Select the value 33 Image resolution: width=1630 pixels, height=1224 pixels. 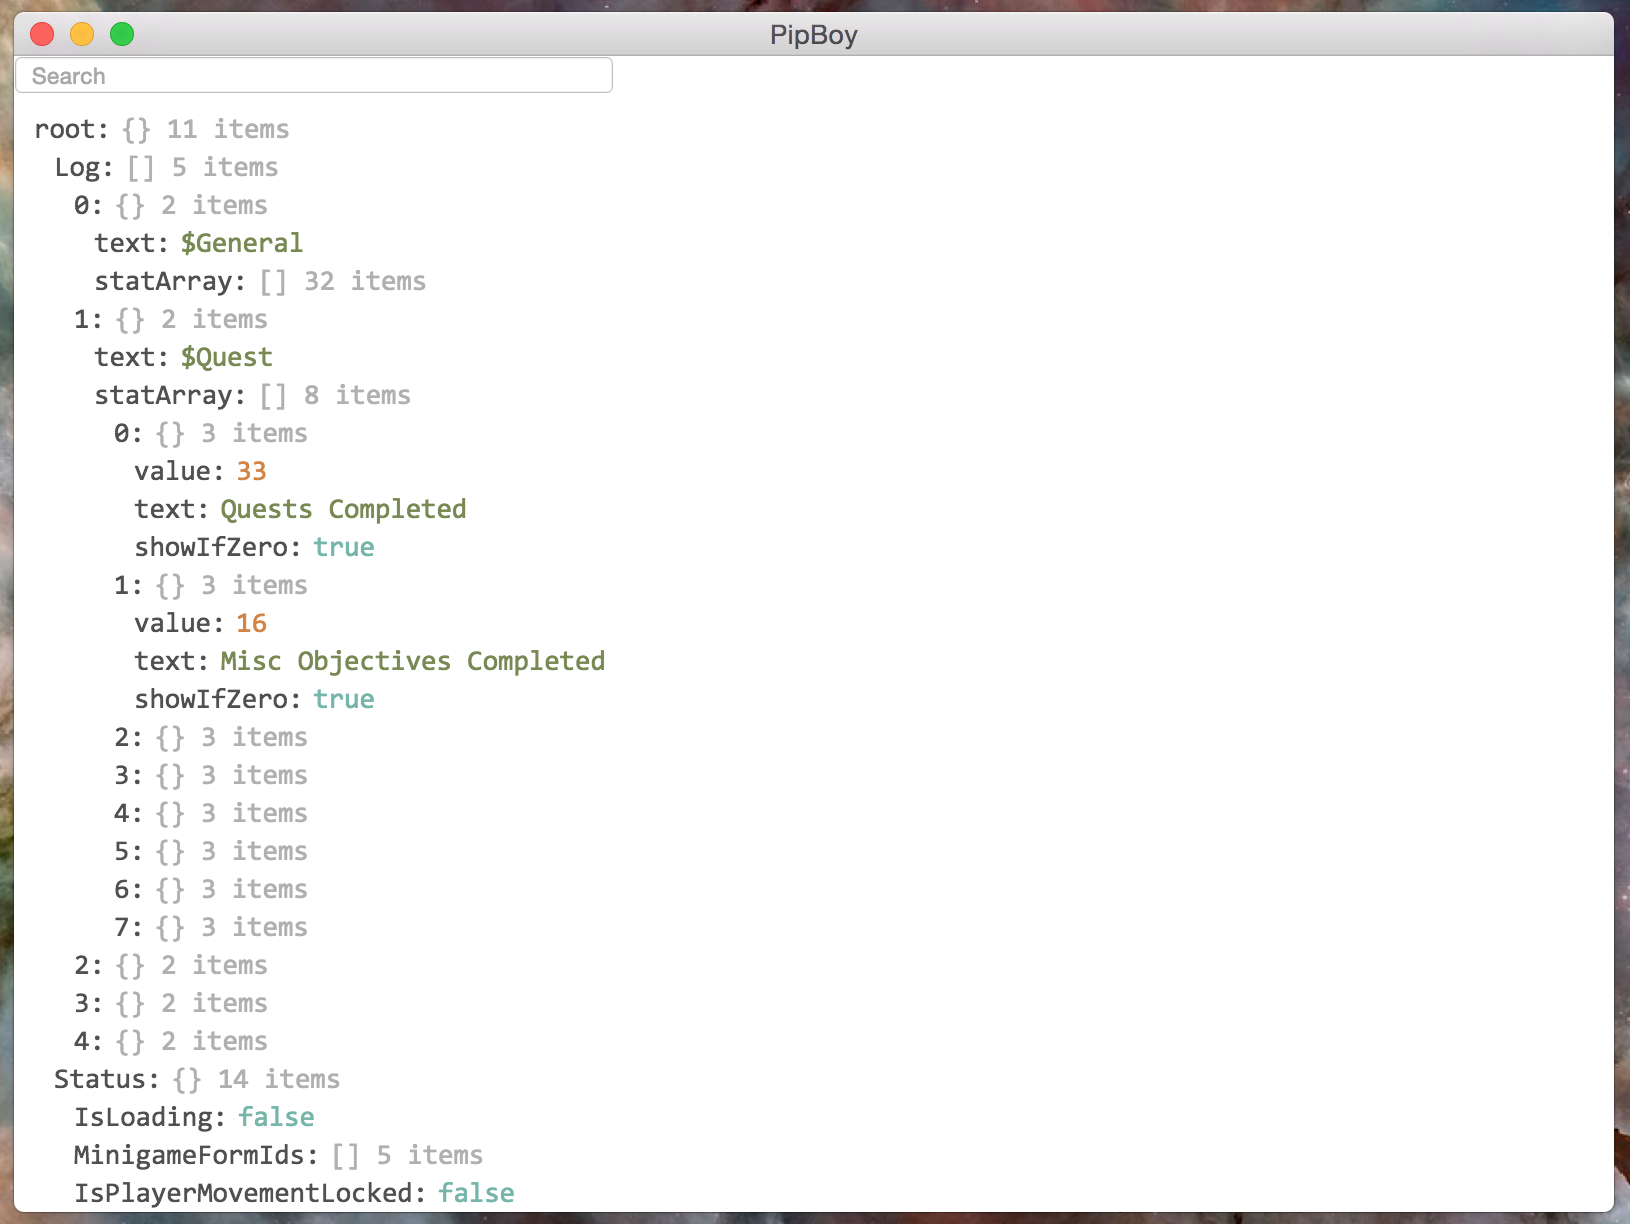tap(251, 472)
